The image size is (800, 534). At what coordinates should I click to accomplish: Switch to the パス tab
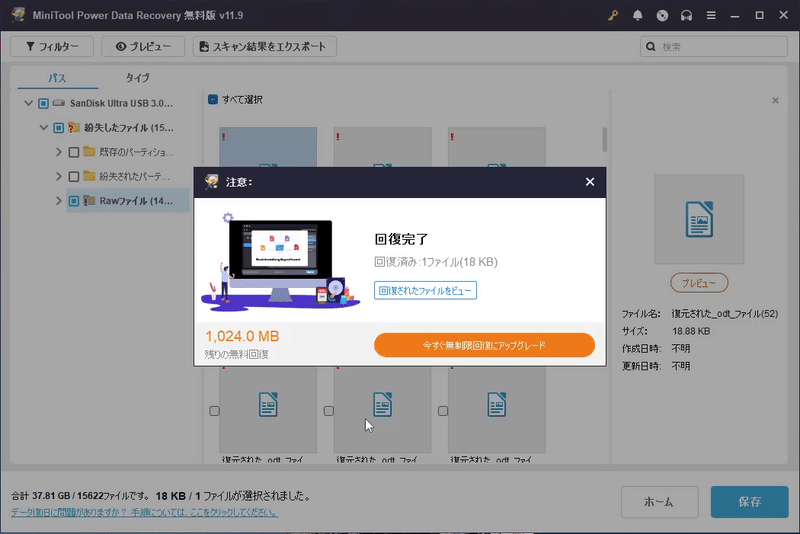[x=57, y=78]
